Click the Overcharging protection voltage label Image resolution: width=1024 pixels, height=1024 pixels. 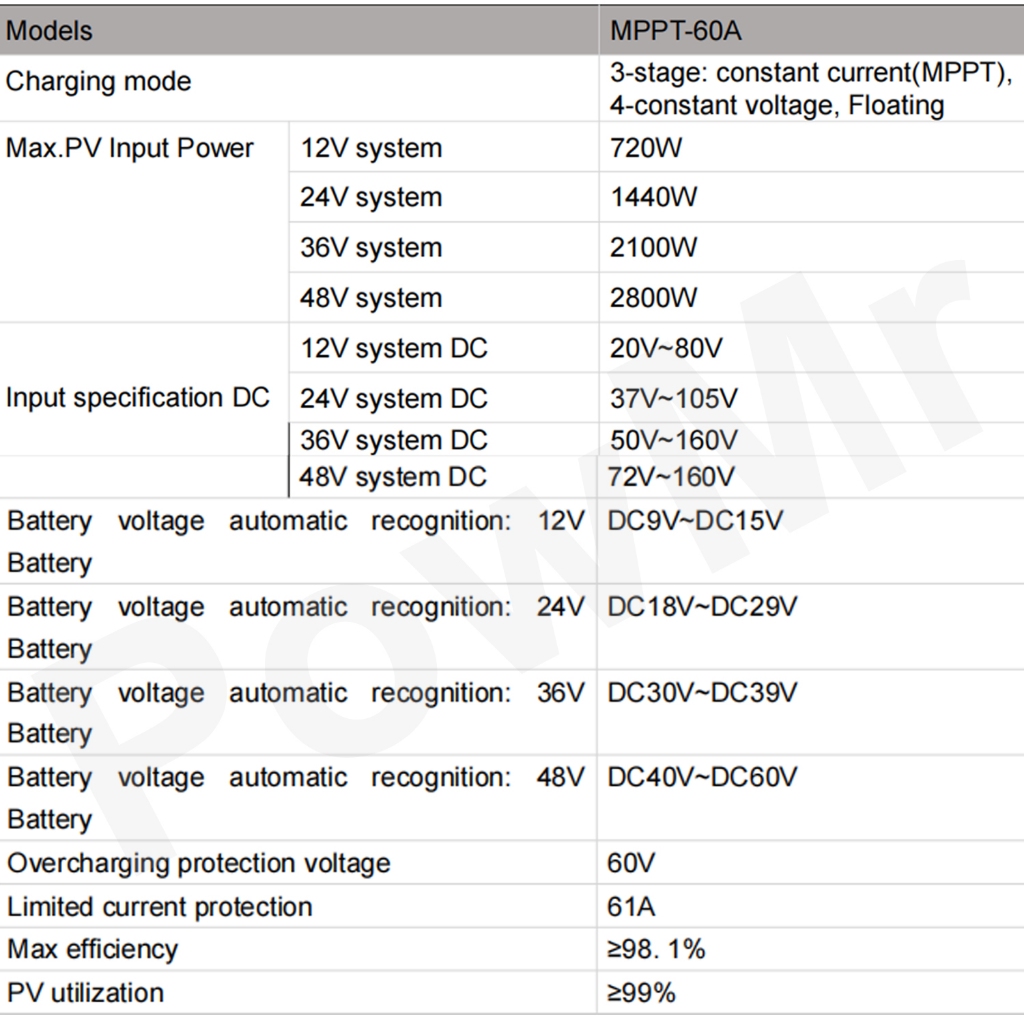coord(198,863)
